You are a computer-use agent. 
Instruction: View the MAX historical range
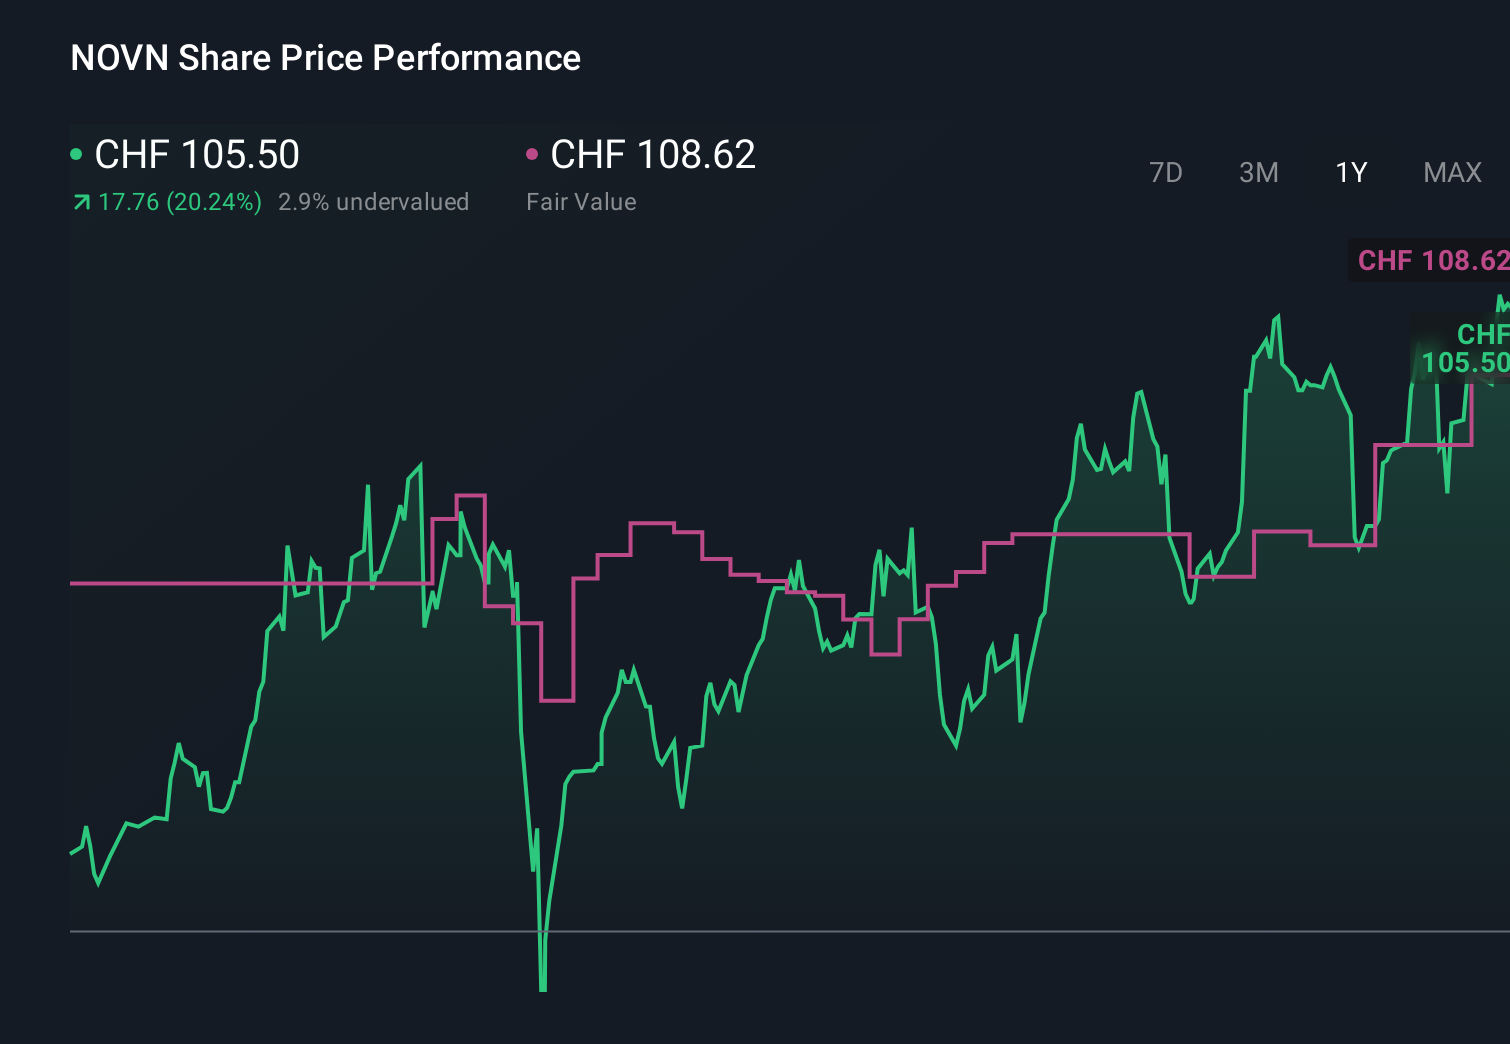(x=1451, y=172)
